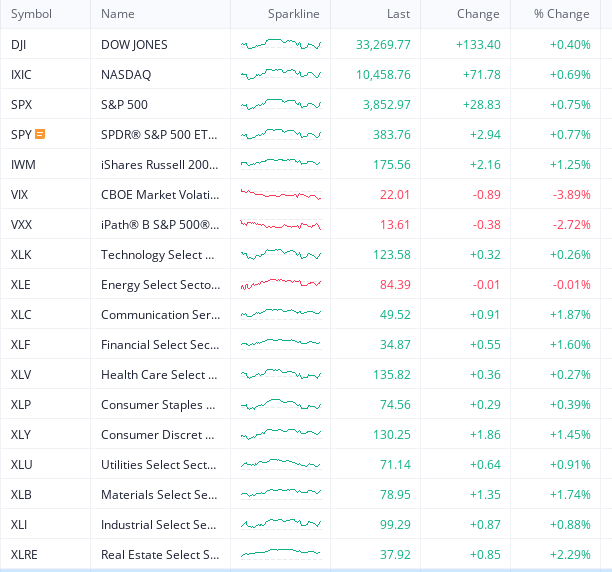Image resolution: width=612 pixels, height=572 pixels.
Task: Click the last price 10,458.76
Action: click(x=383, y=75)
